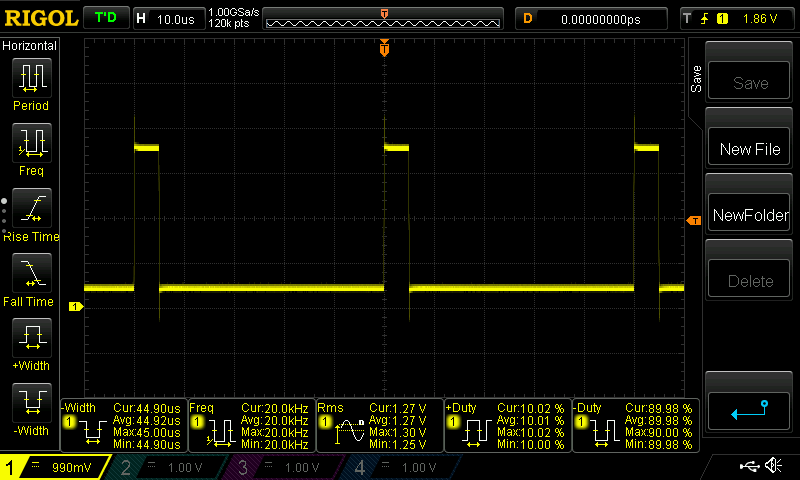Click Freq Cur:20.0kHz value
The width and height of the screenshot is (800, 480).
point(274,409)
